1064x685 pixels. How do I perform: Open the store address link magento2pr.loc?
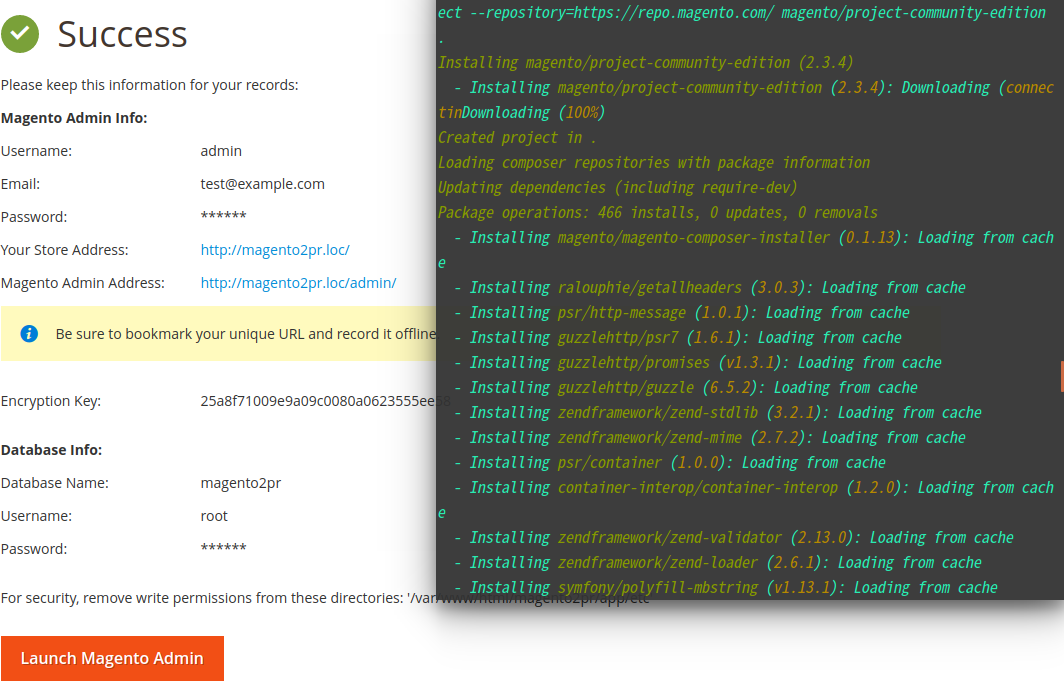pos(275,250)
